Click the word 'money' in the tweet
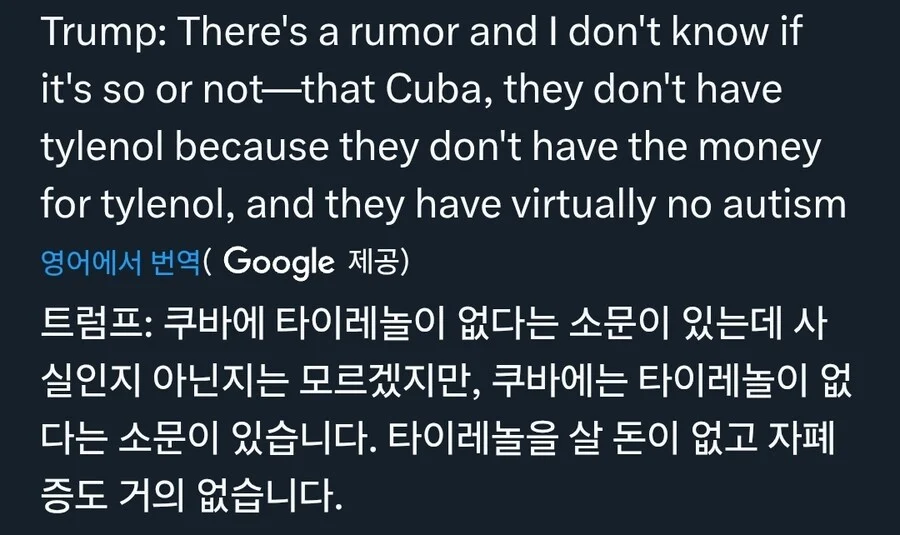Screen dimensions: 900x535 (x=759, y=148)
